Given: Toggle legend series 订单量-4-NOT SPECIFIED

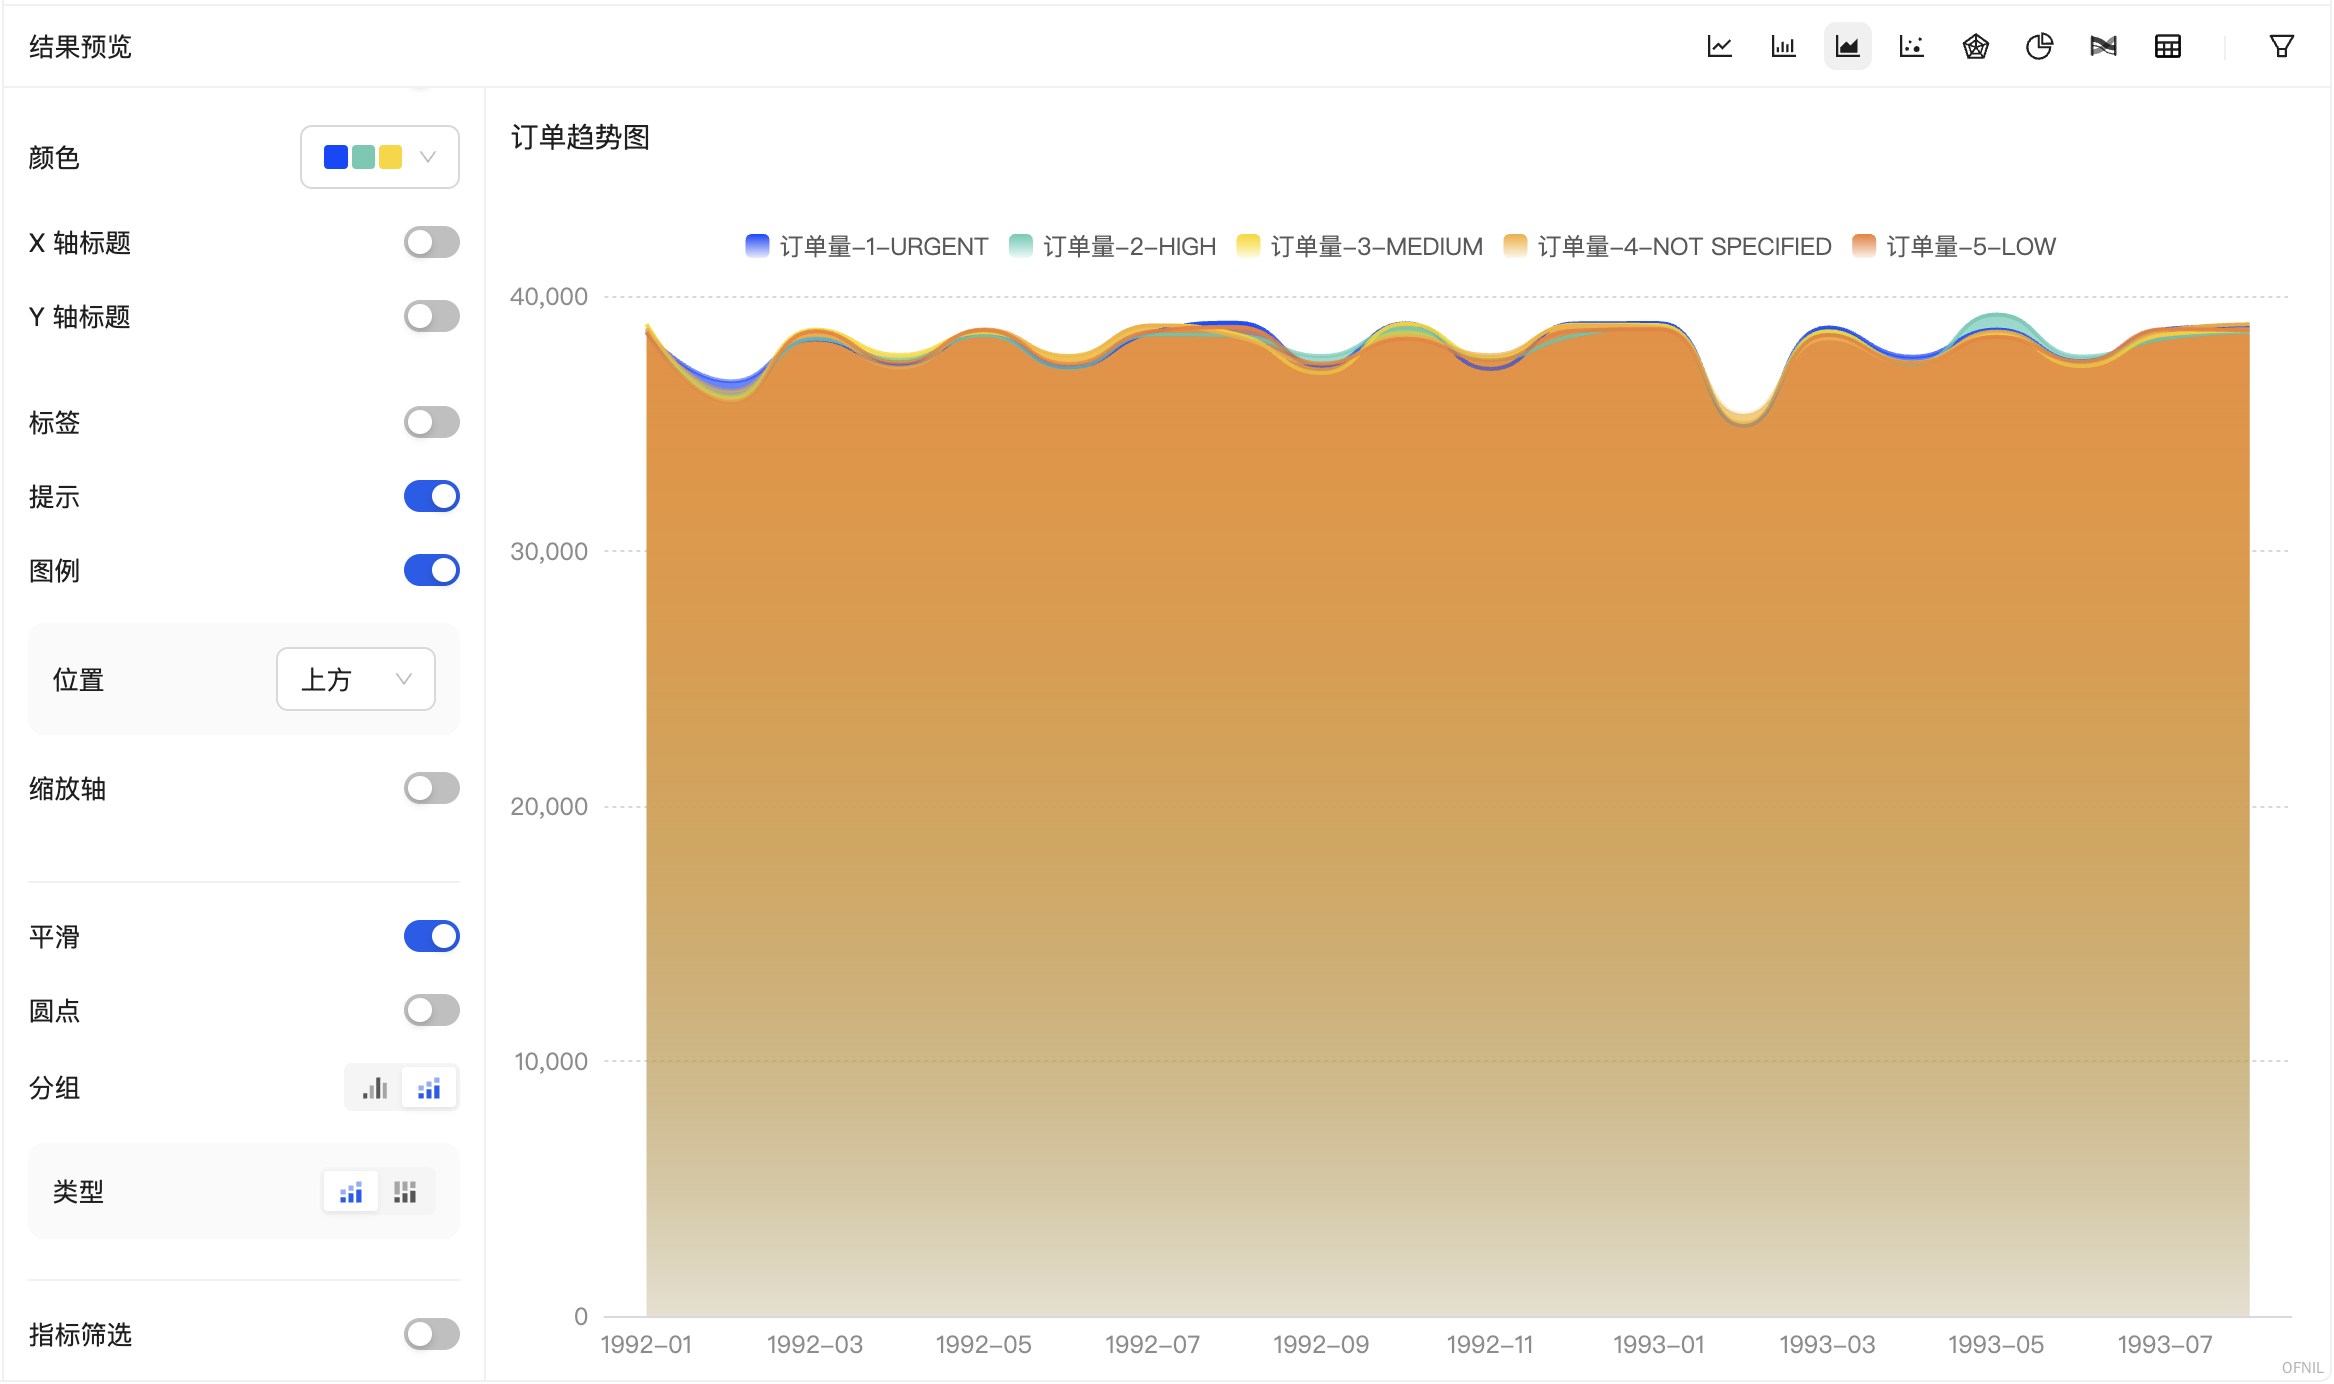Looking at the screenshot, I should (1668, 246).
